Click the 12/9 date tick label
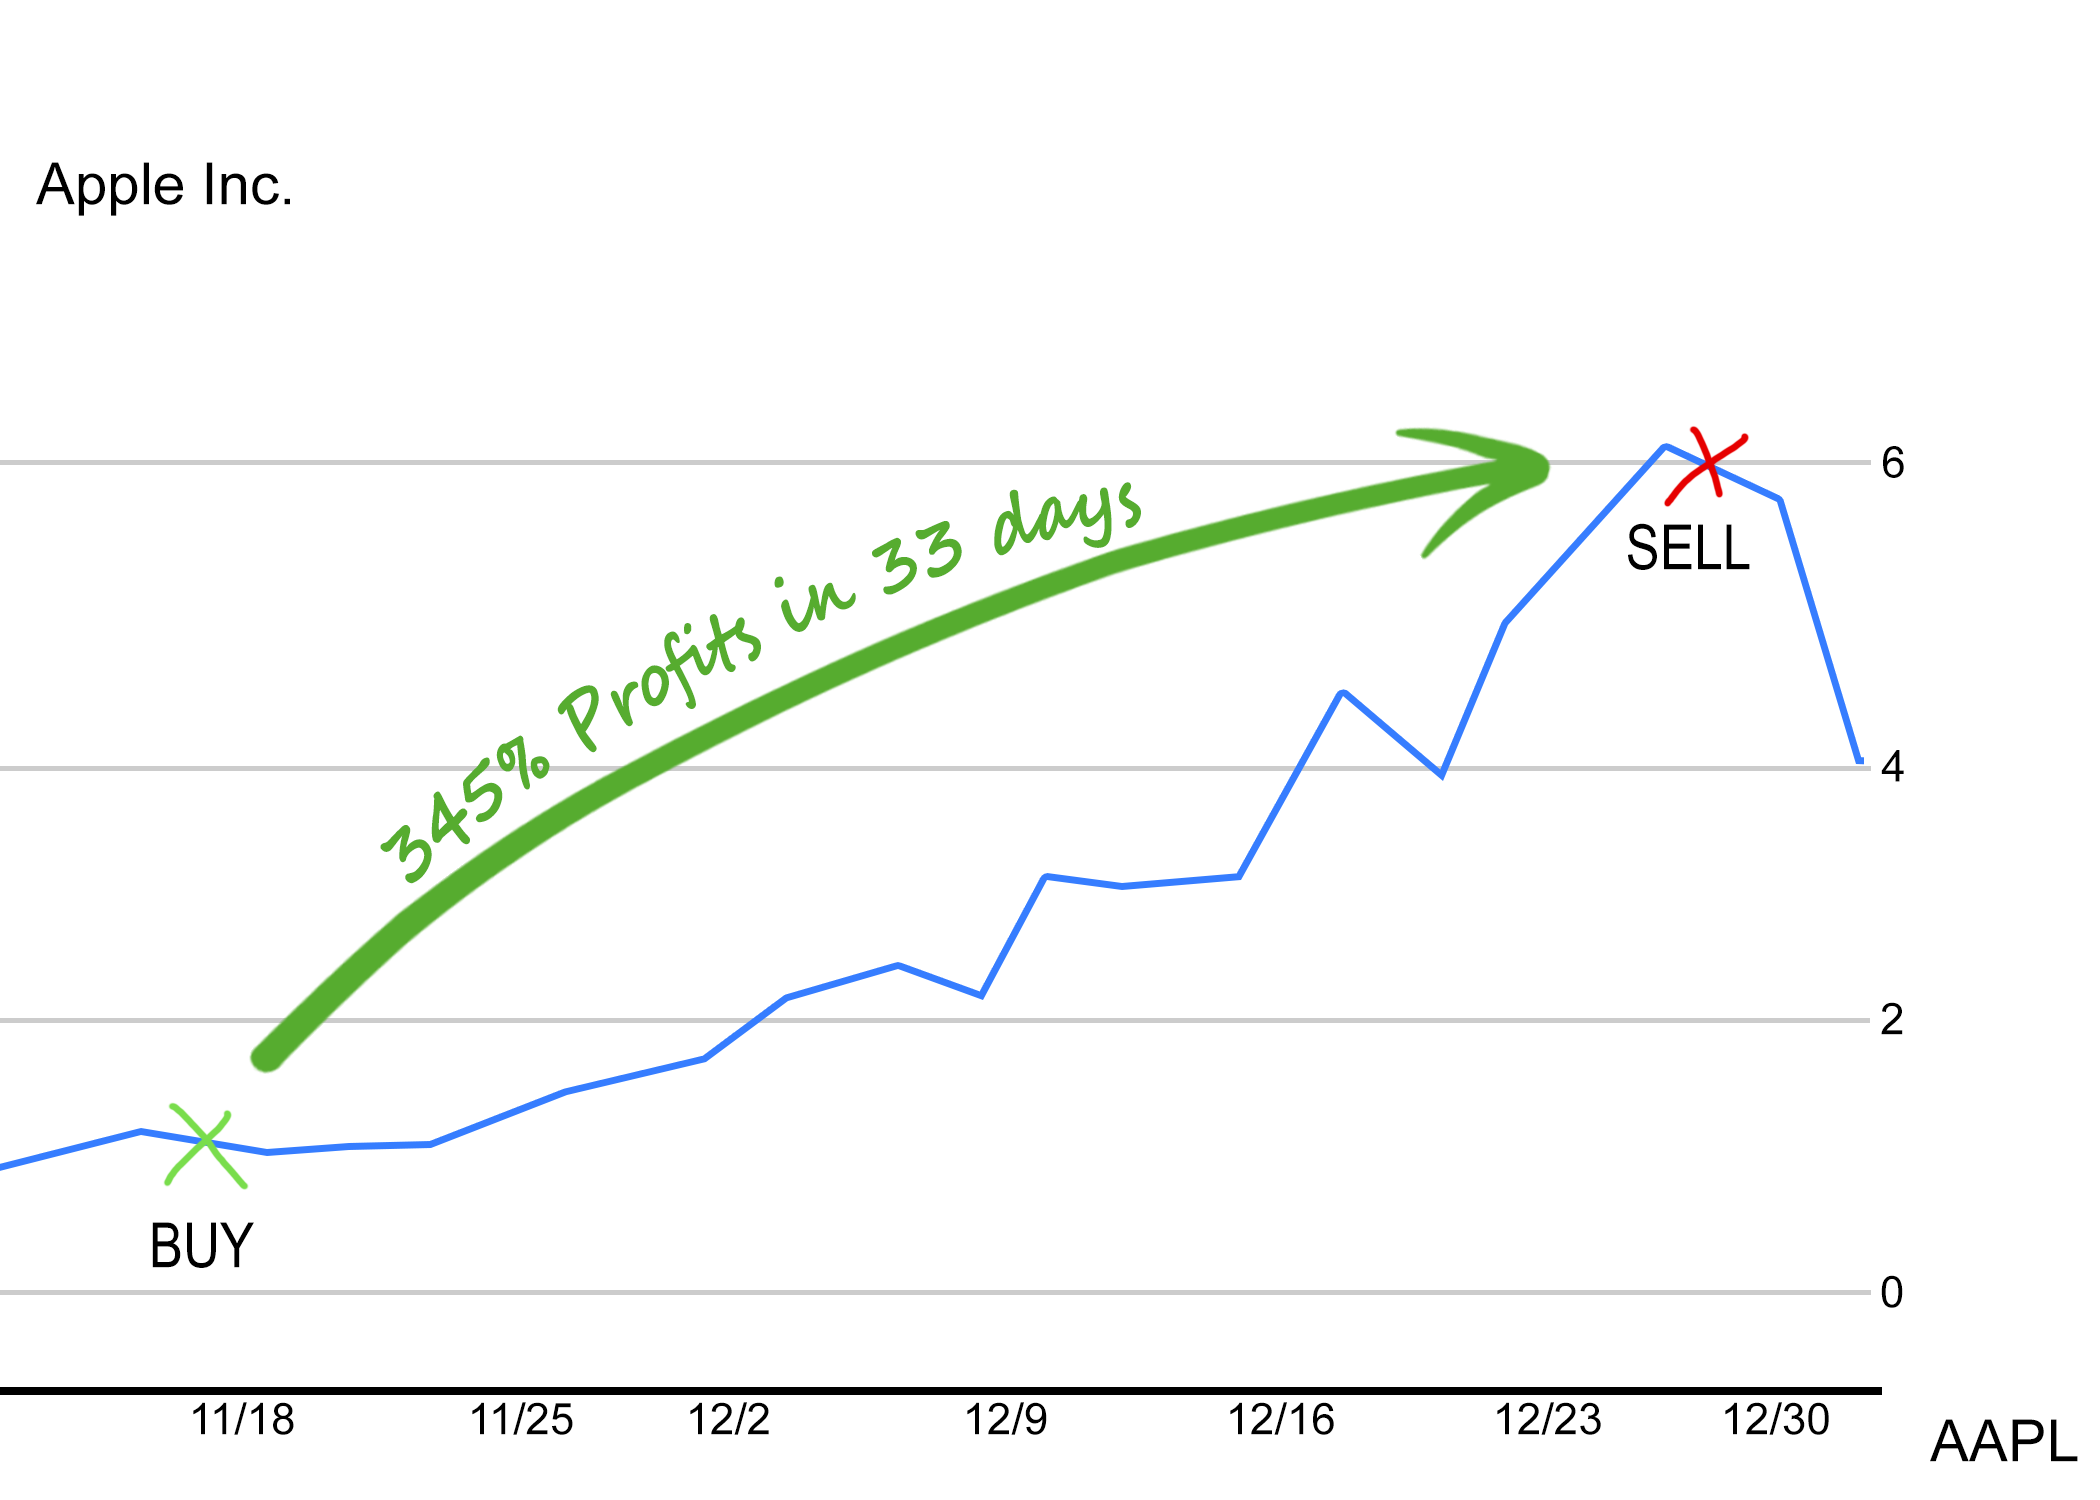The height and width of the screenshot is (1500, 2100). (x=1006, y=1420)
